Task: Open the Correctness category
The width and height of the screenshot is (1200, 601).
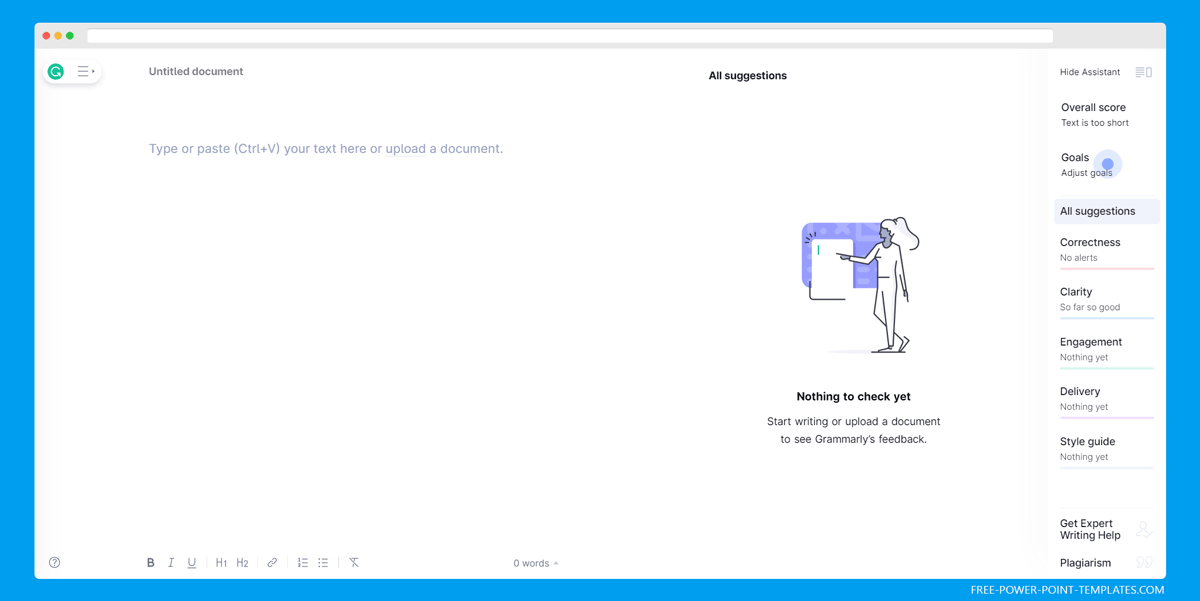Action: click(x=1107, y=250)
